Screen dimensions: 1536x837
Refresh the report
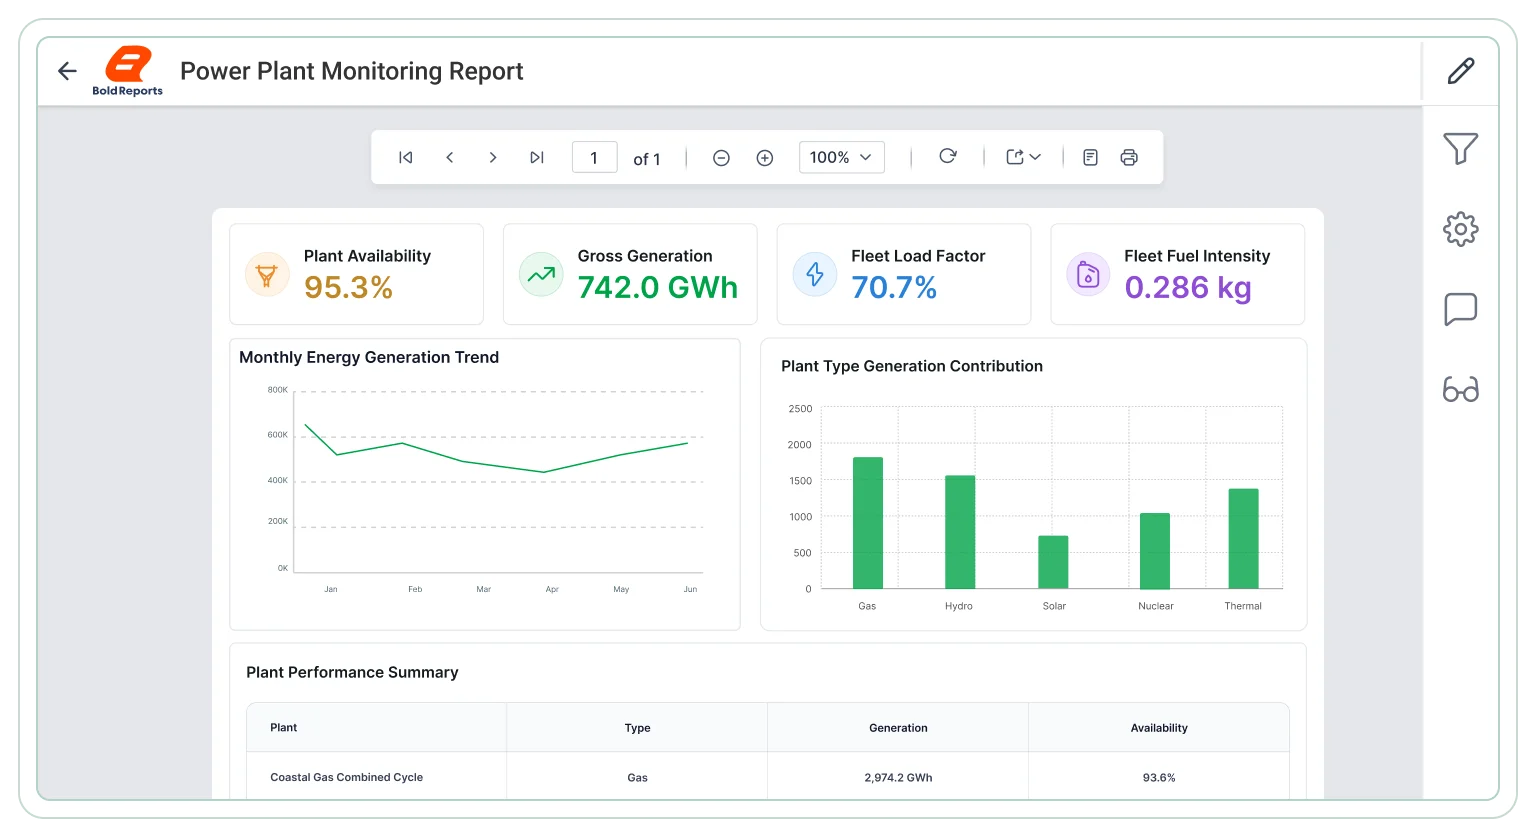948,156
